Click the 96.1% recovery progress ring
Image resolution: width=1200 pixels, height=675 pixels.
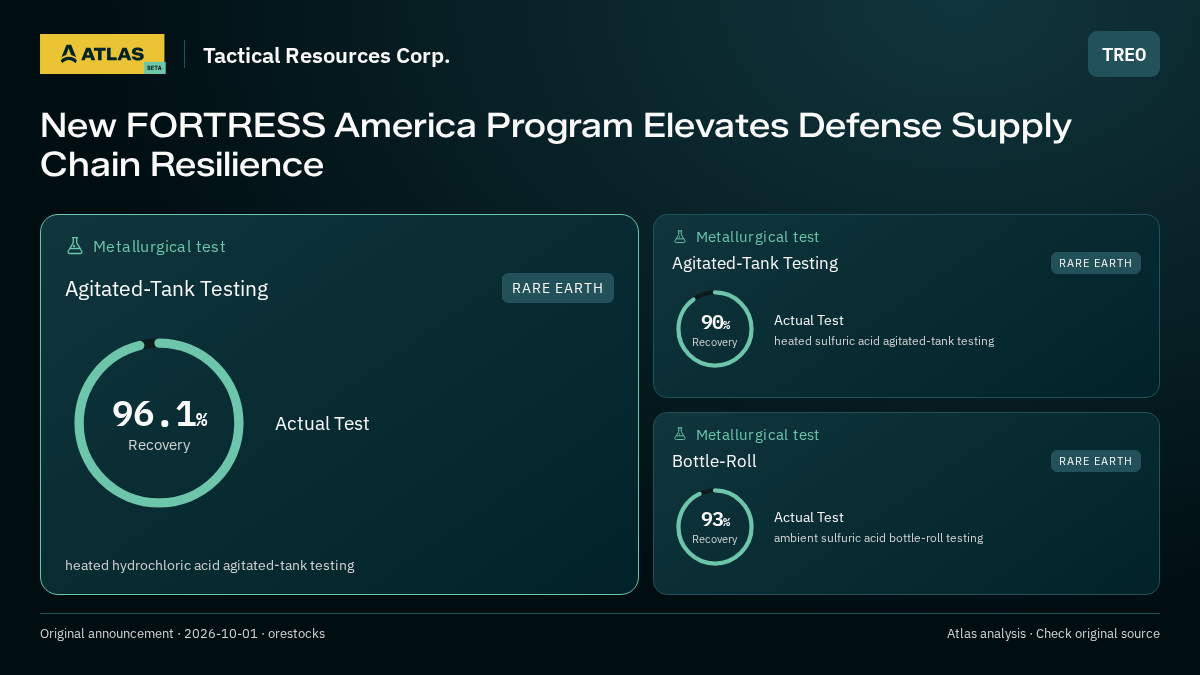(159, 423)
